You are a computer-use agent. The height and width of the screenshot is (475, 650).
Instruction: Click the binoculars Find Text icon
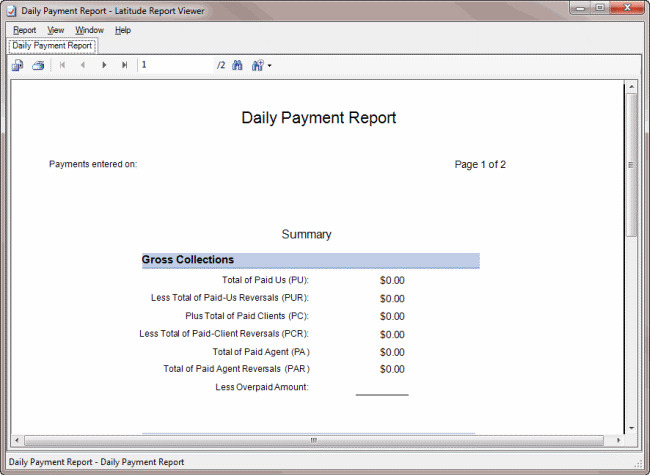pos(238,65)
